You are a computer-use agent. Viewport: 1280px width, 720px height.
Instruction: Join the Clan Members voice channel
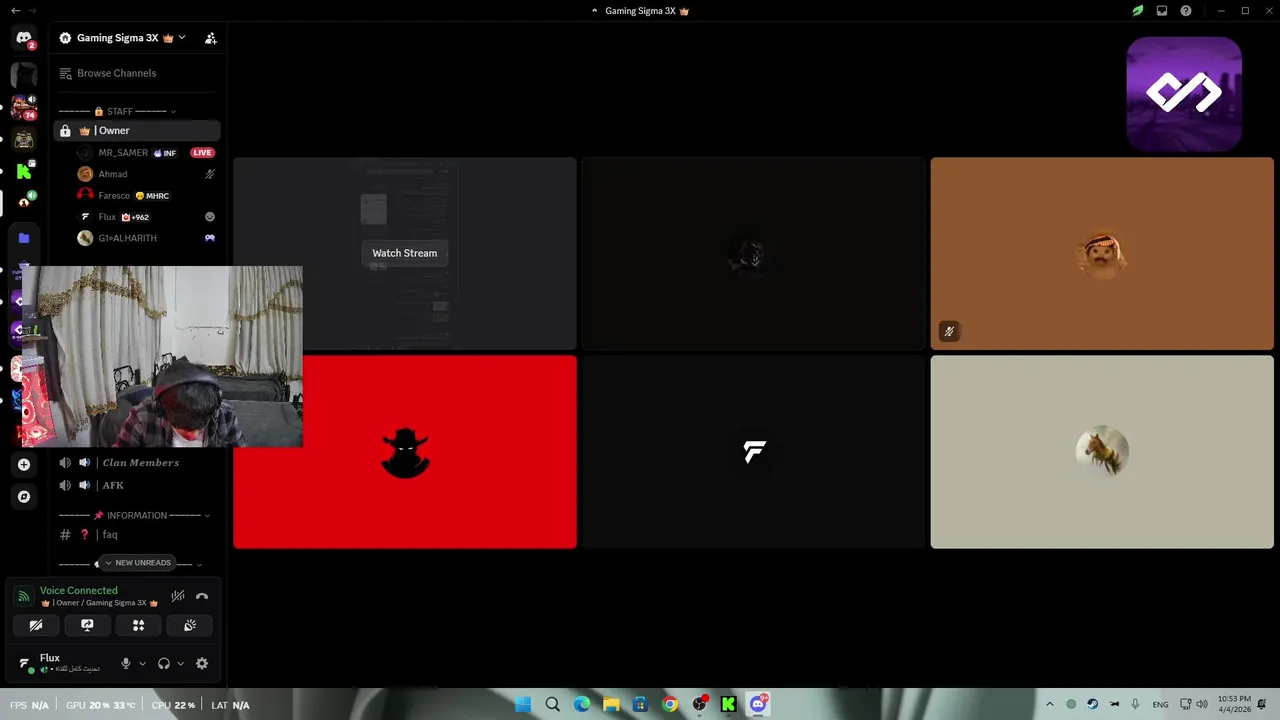pyautogui.click(x=137, y=463)
